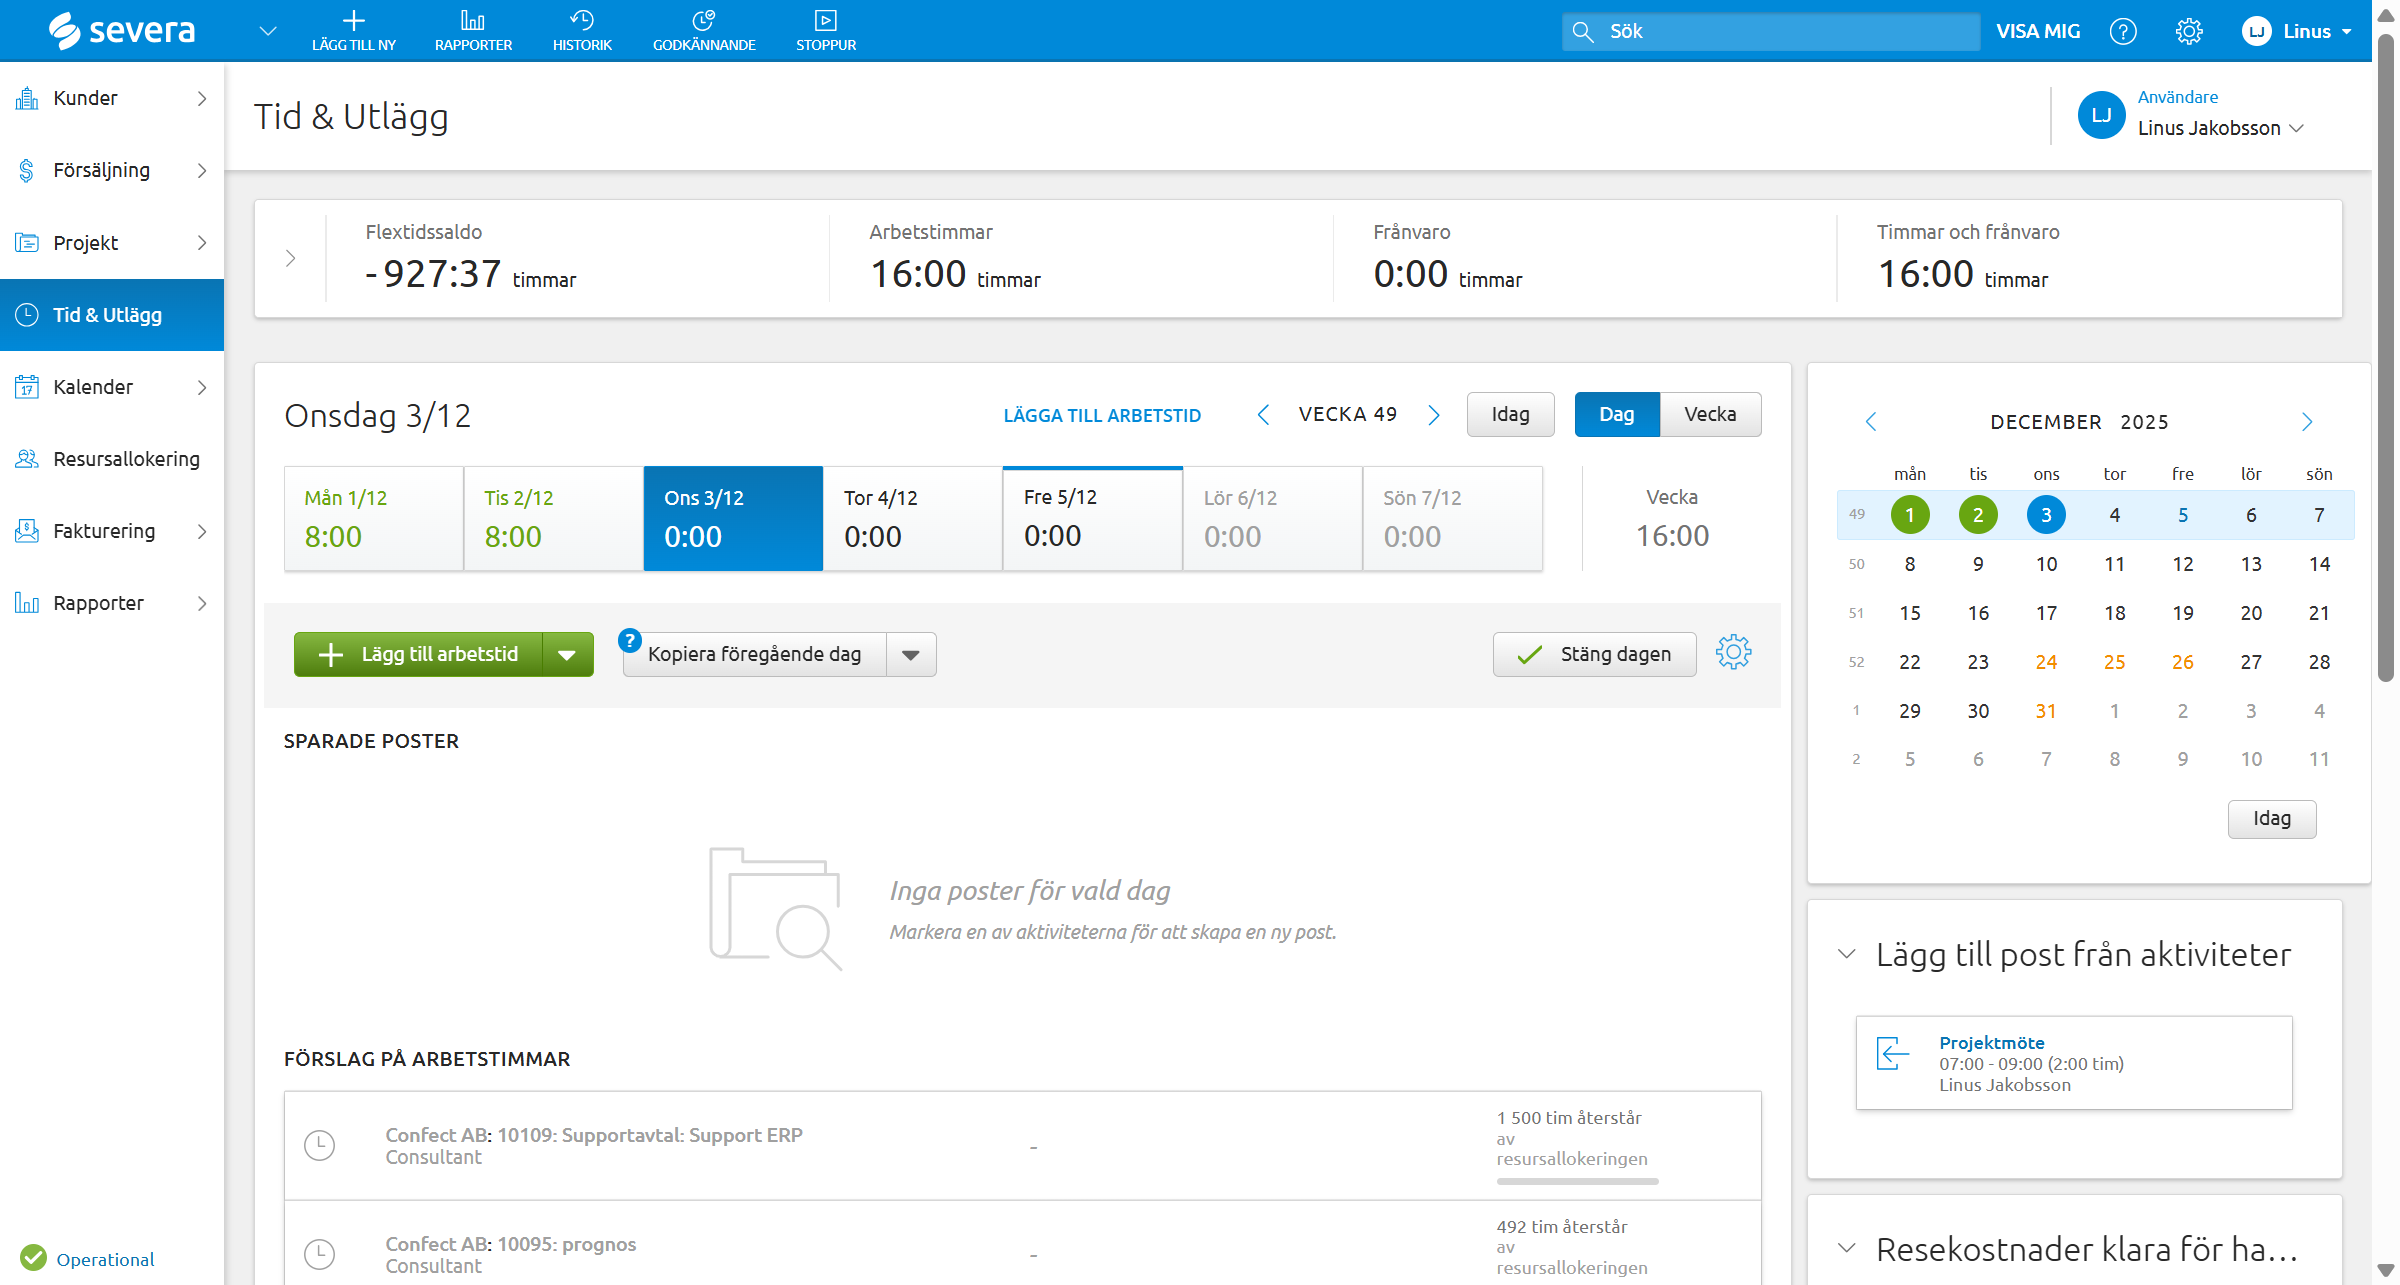Click the Rapporter chart icon in top bar
The width and height of the screenshot is (2400, 1285).
pos(472,21)
